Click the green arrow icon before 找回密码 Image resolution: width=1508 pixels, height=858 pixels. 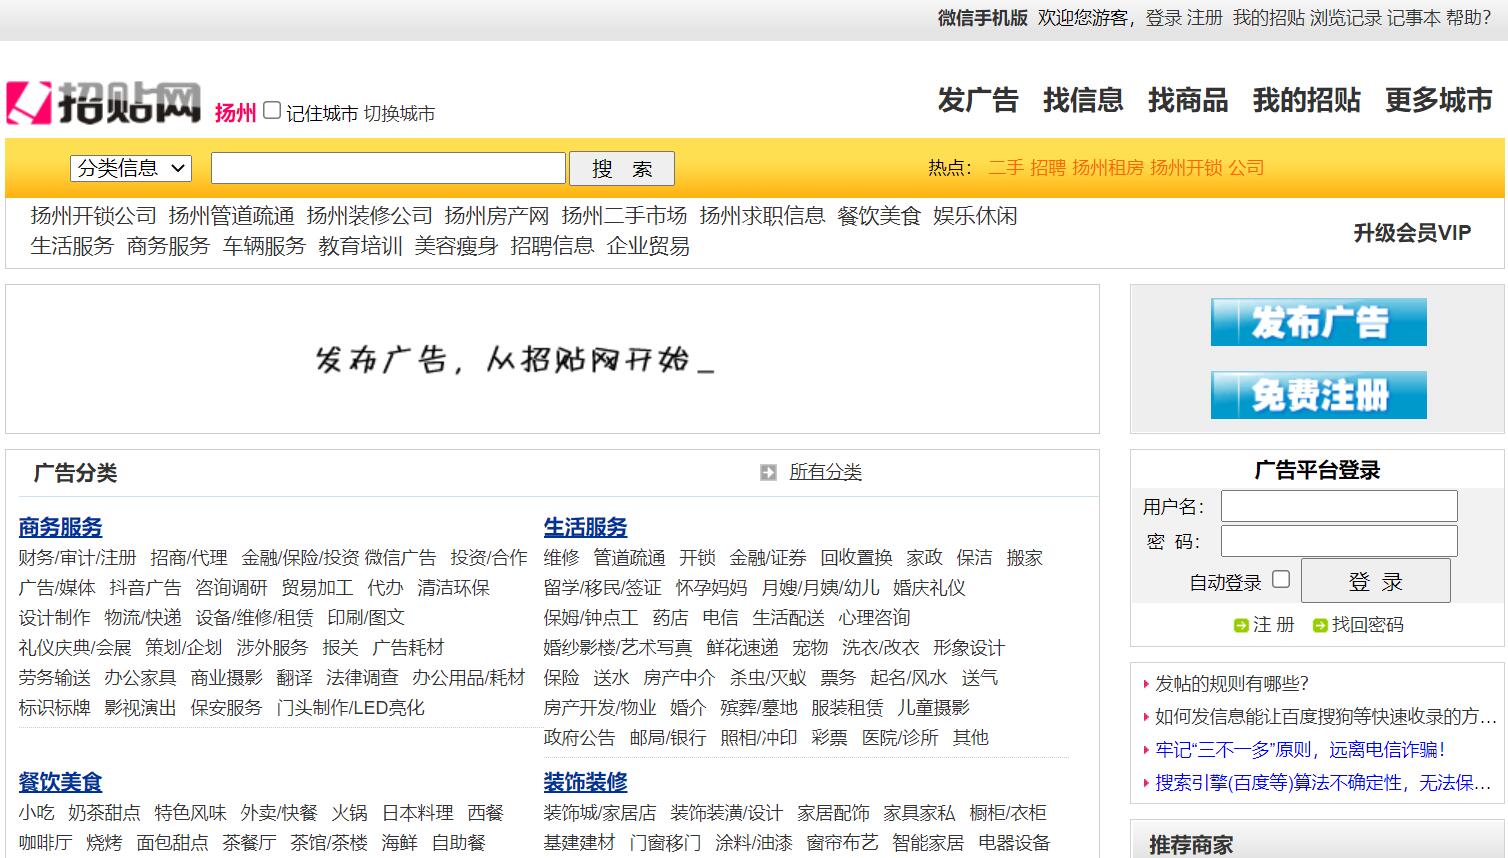[1320, 625]
